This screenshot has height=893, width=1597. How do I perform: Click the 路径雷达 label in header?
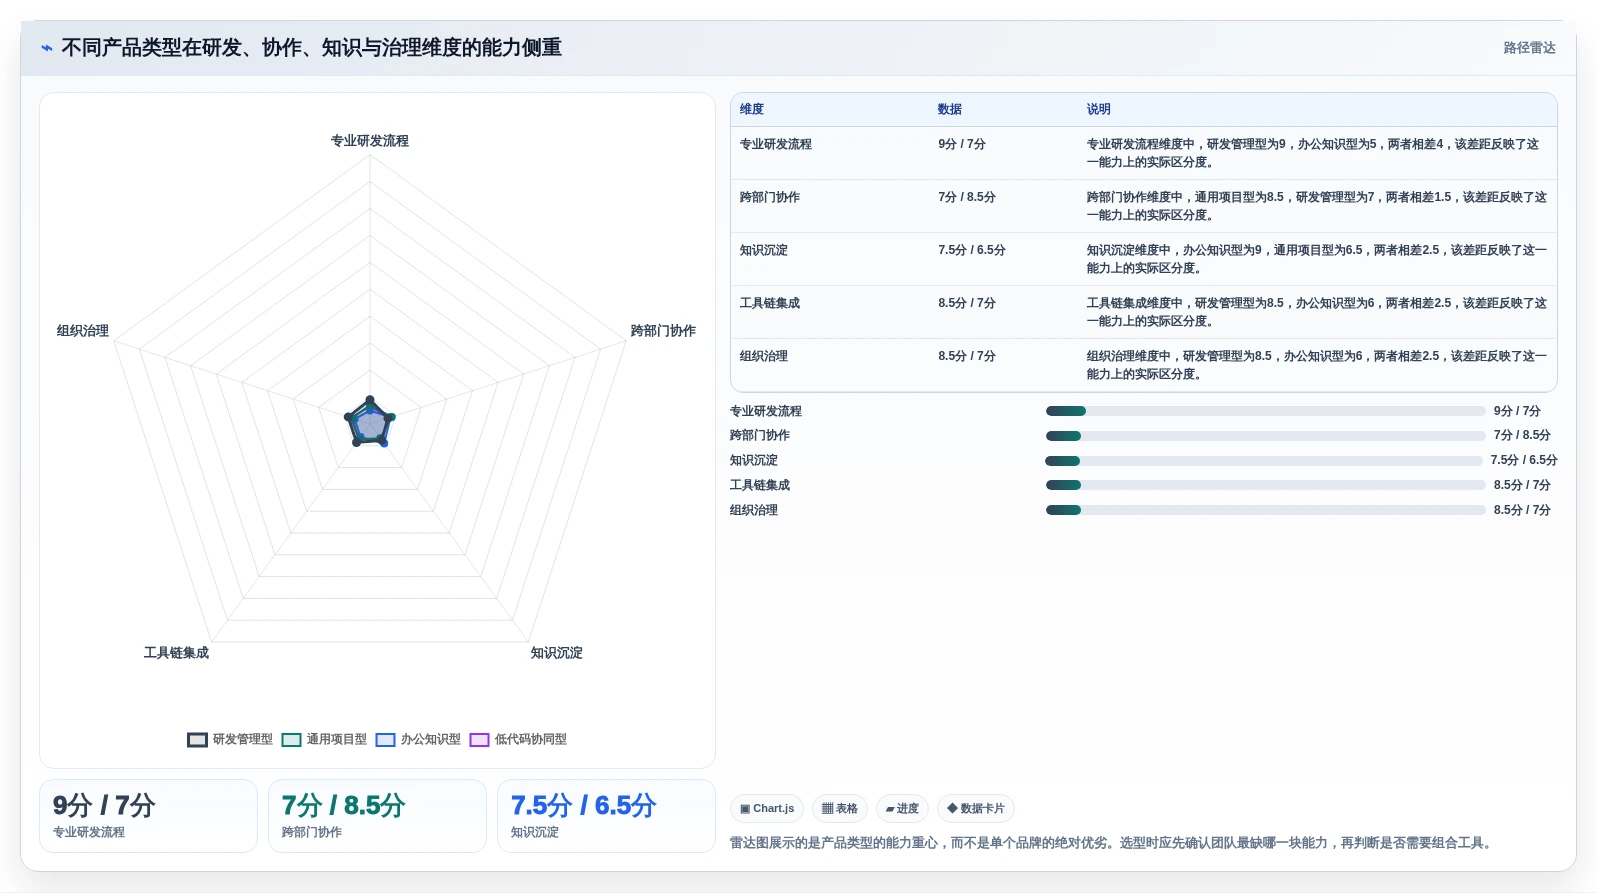(1529, 48)
